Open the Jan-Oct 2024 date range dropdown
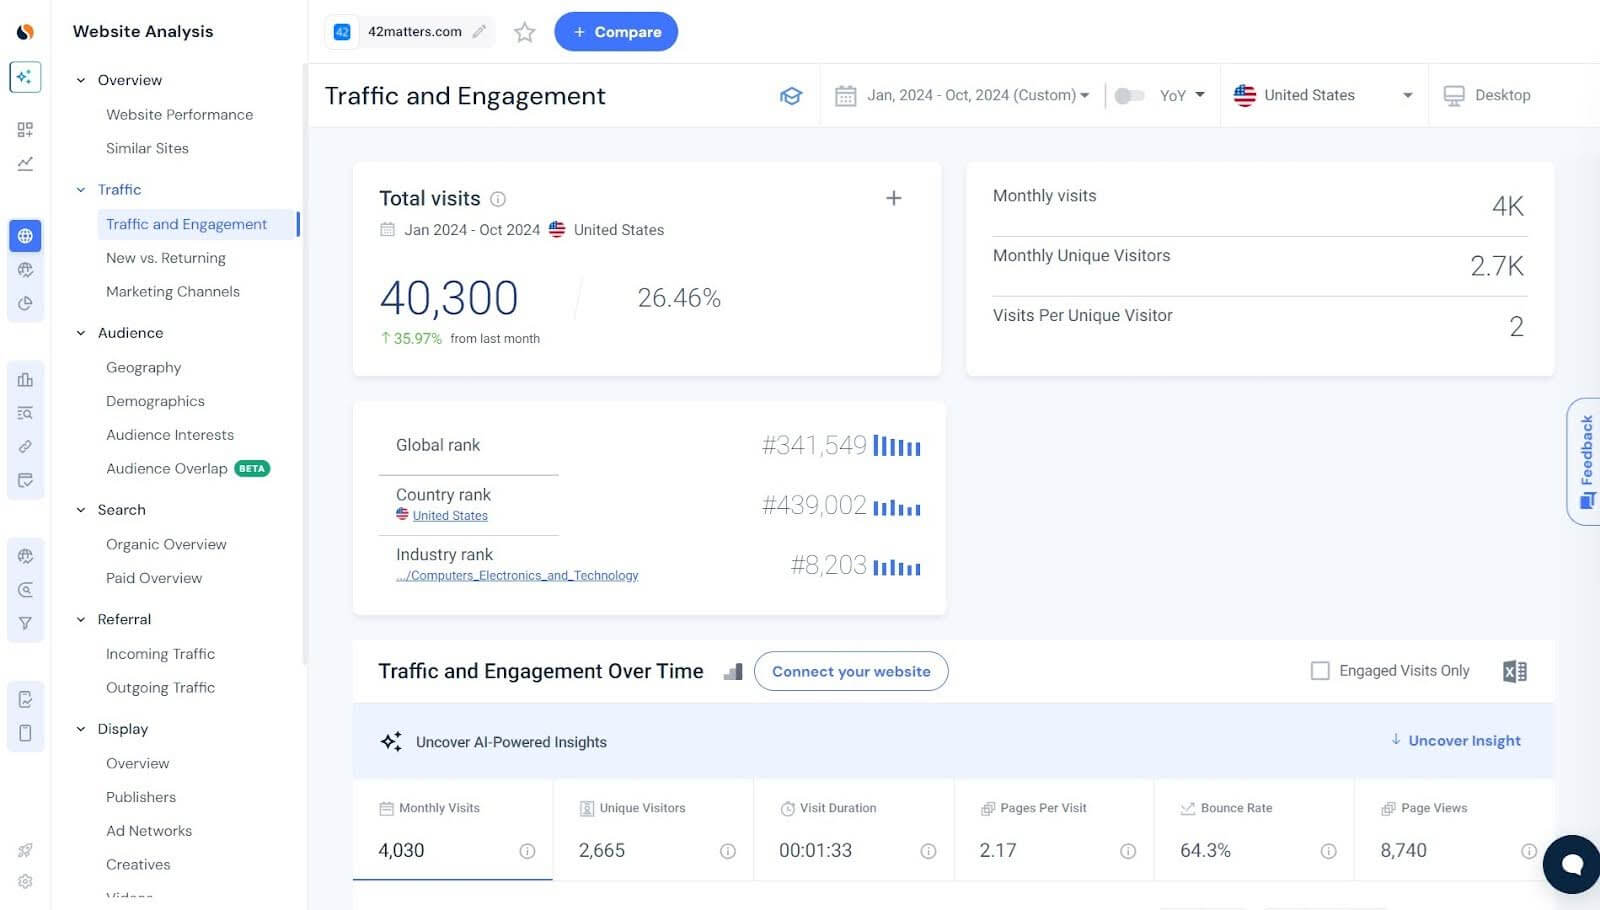The image size is (1600, 910). [965, 95]
